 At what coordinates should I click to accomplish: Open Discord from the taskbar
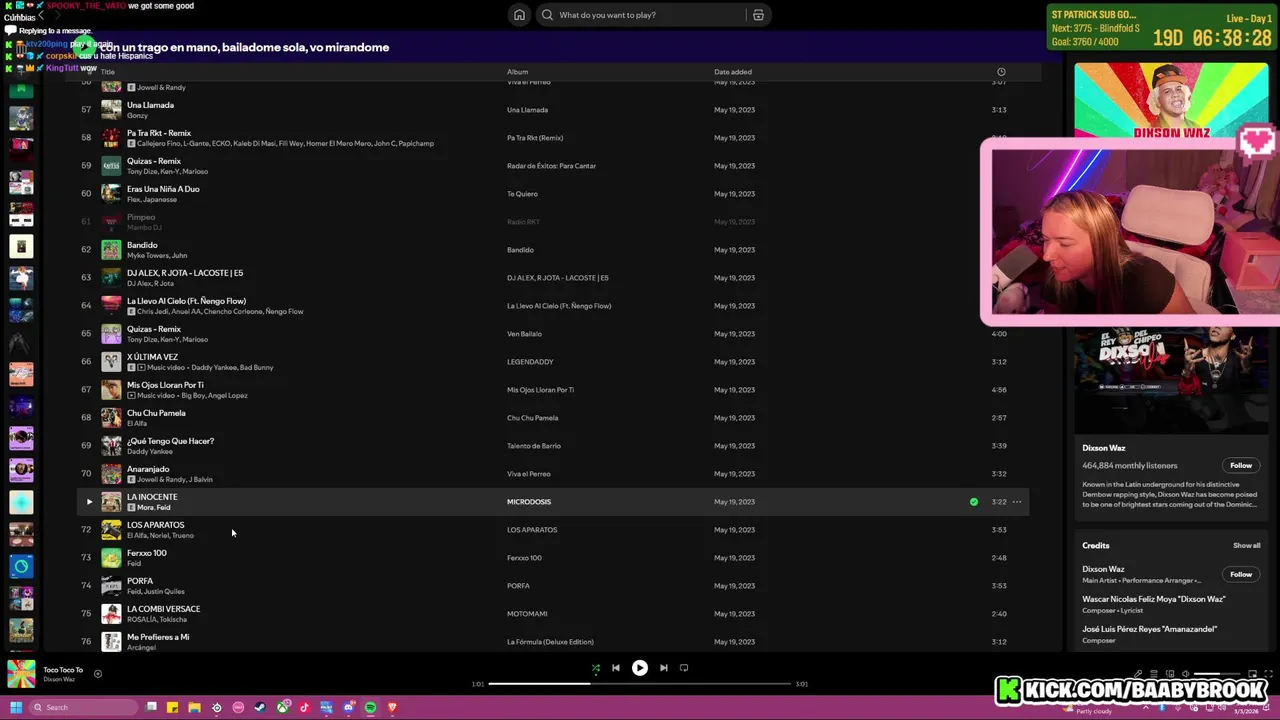click(348, 708)
